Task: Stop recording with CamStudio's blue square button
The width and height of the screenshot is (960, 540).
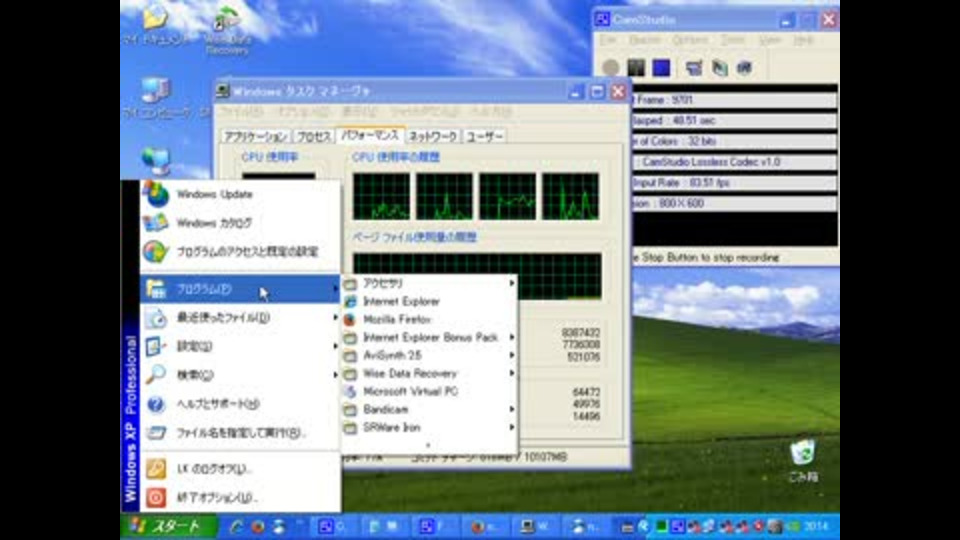Action: click(x=661, y=67)
